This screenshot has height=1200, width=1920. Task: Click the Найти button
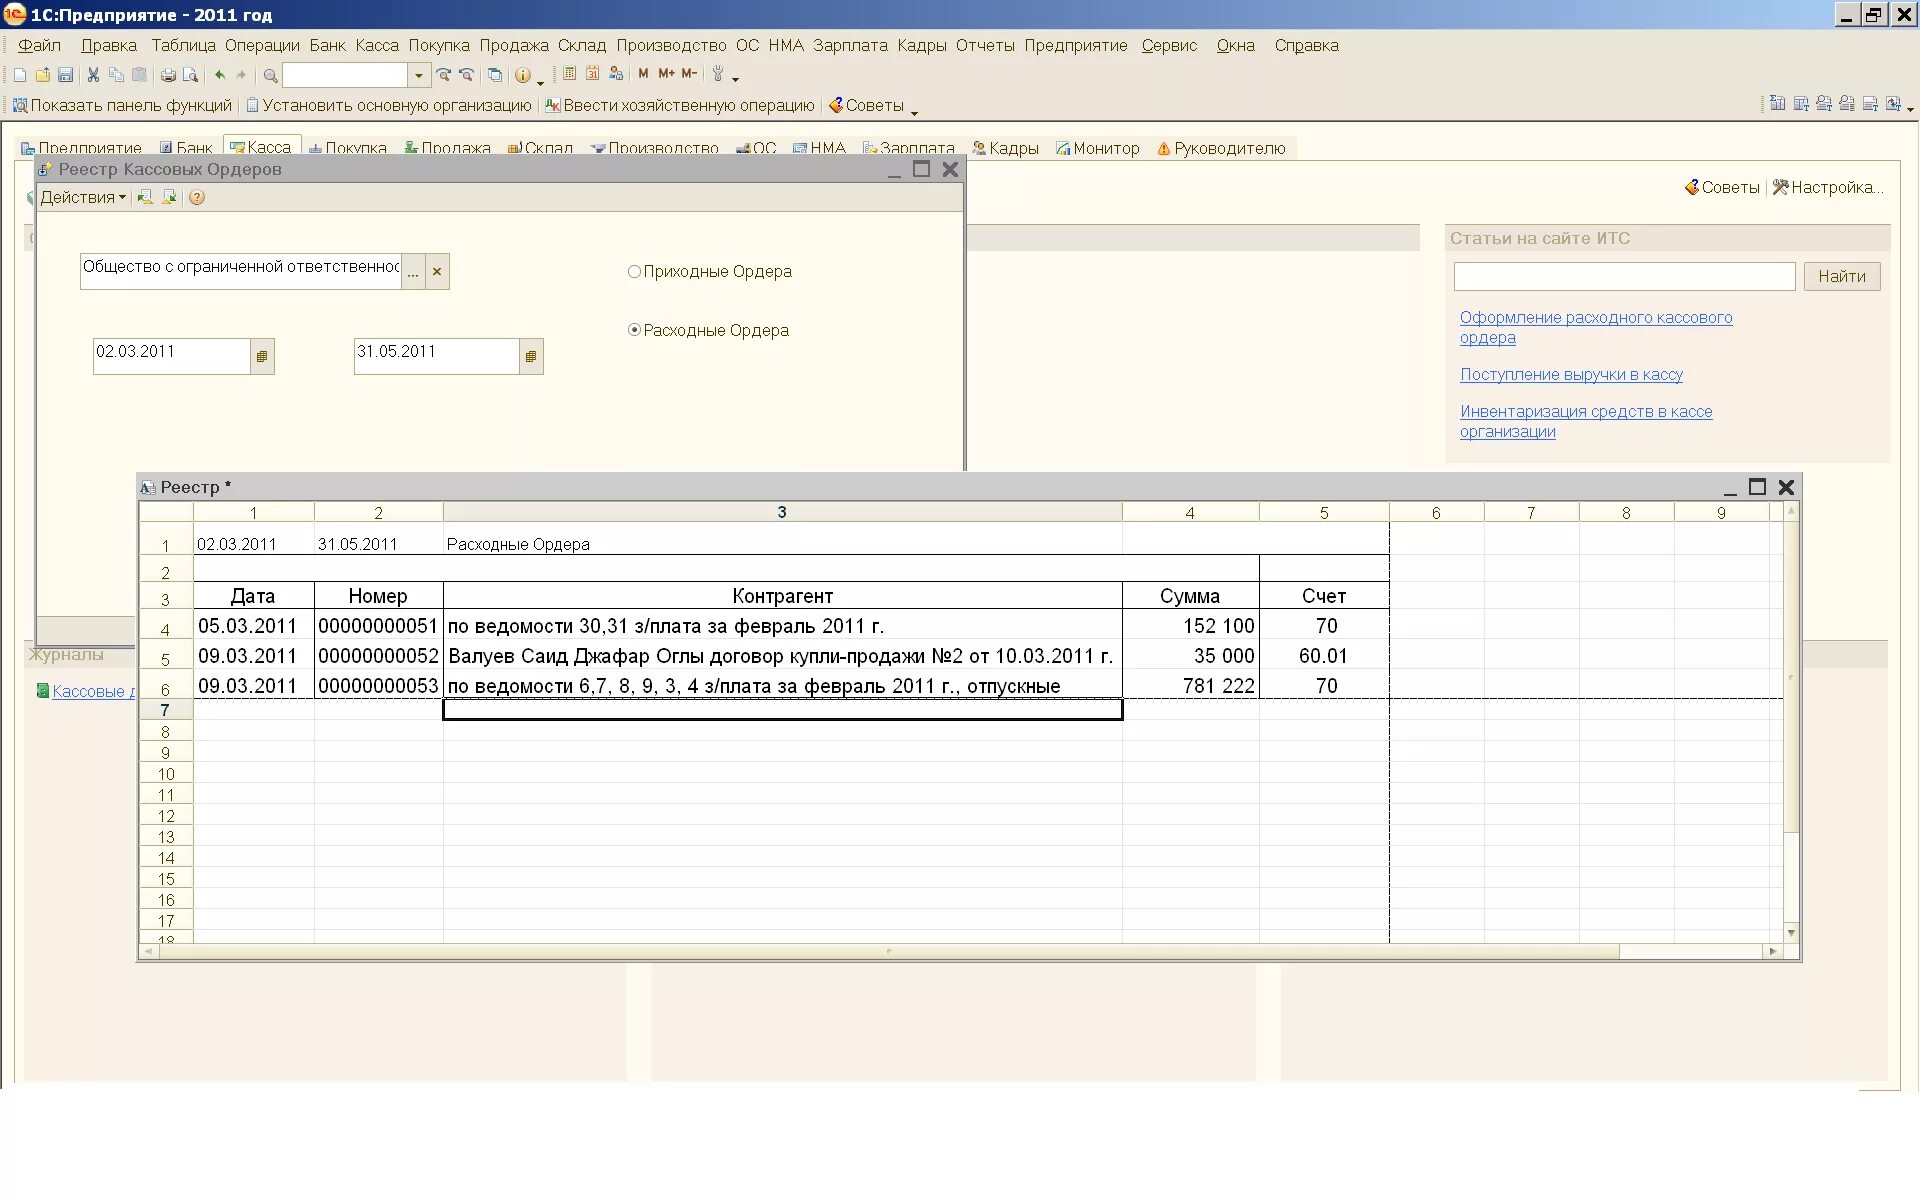pos(1841,277)
